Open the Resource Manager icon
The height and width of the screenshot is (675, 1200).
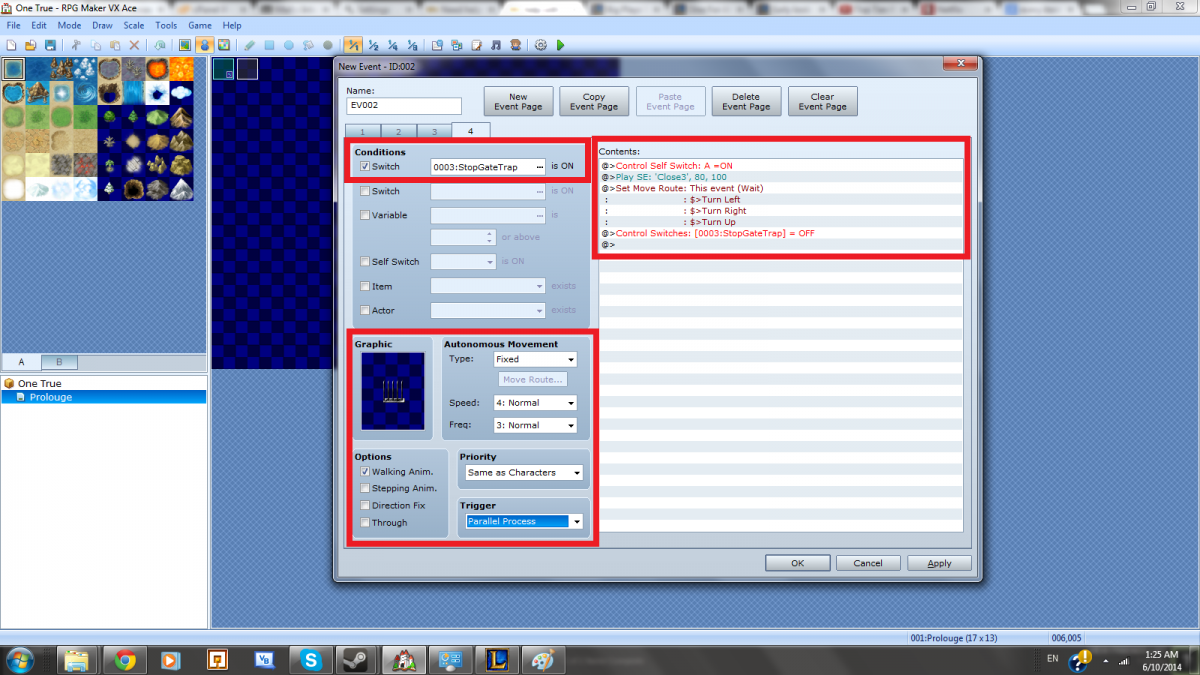456,45
